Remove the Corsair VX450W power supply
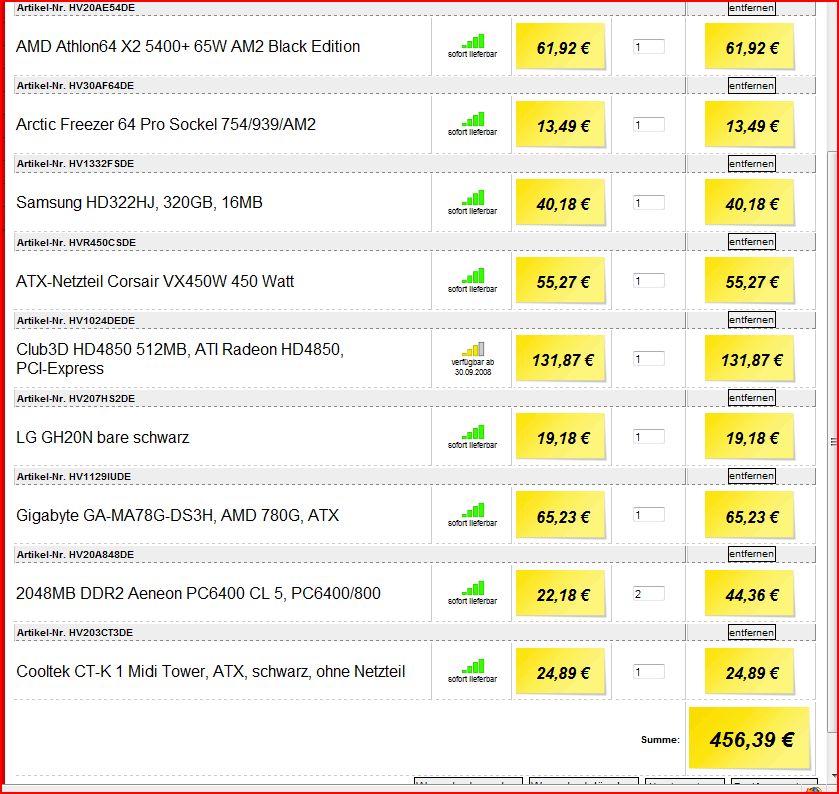 click(751, 242)
